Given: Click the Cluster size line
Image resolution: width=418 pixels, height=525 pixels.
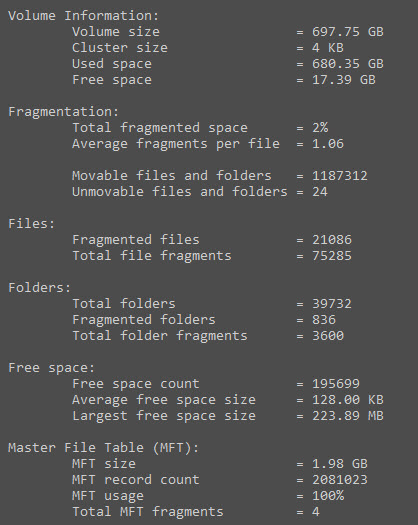Looking at the screenshot, I should click(x=208, y=48).
